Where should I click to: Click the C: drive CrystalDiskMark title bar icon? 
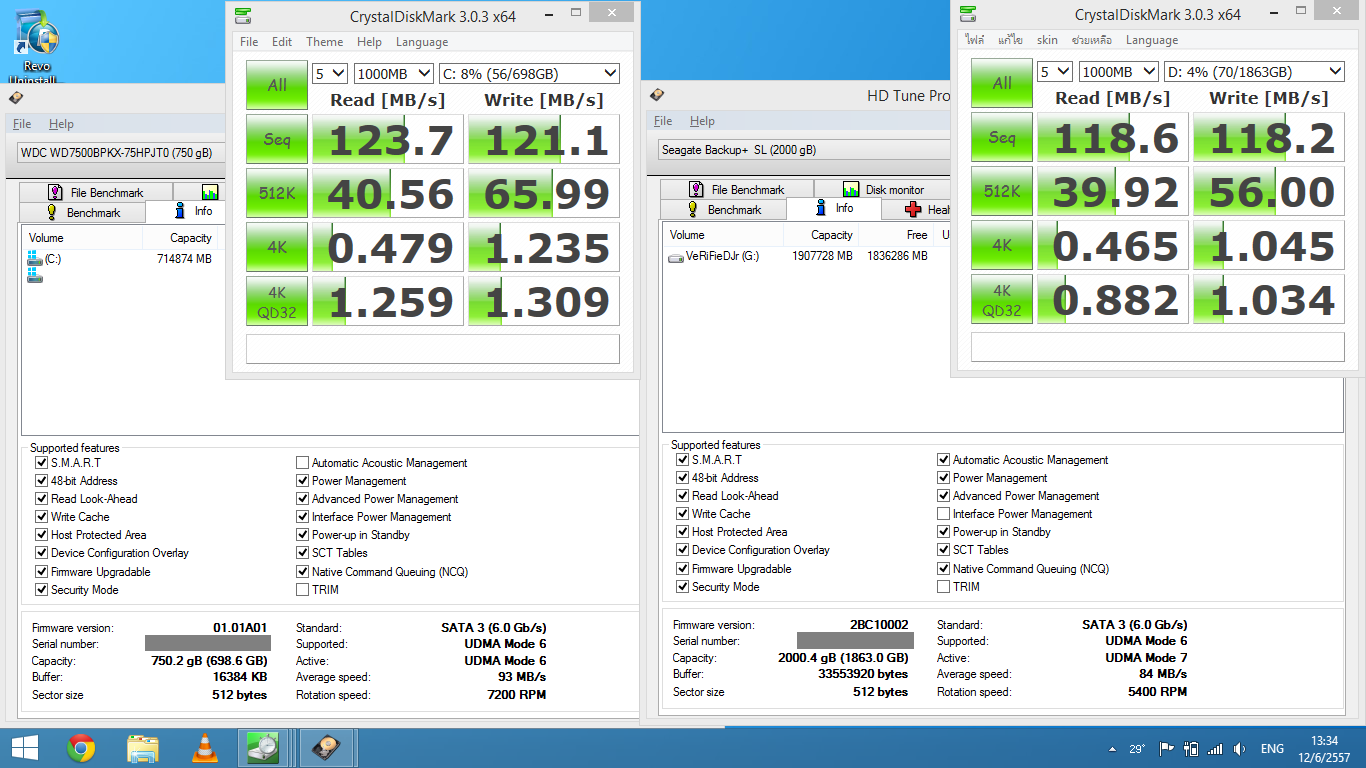(x=243, y=16)
